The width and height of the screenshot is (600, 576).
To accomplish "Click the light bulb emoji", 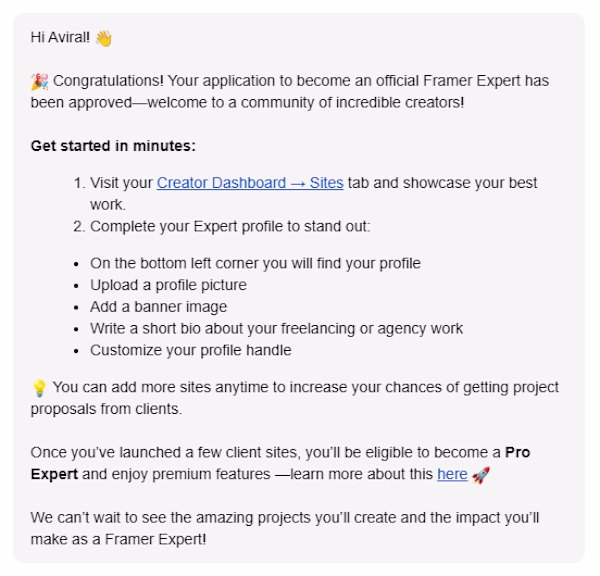I will [x=40, y=387].
